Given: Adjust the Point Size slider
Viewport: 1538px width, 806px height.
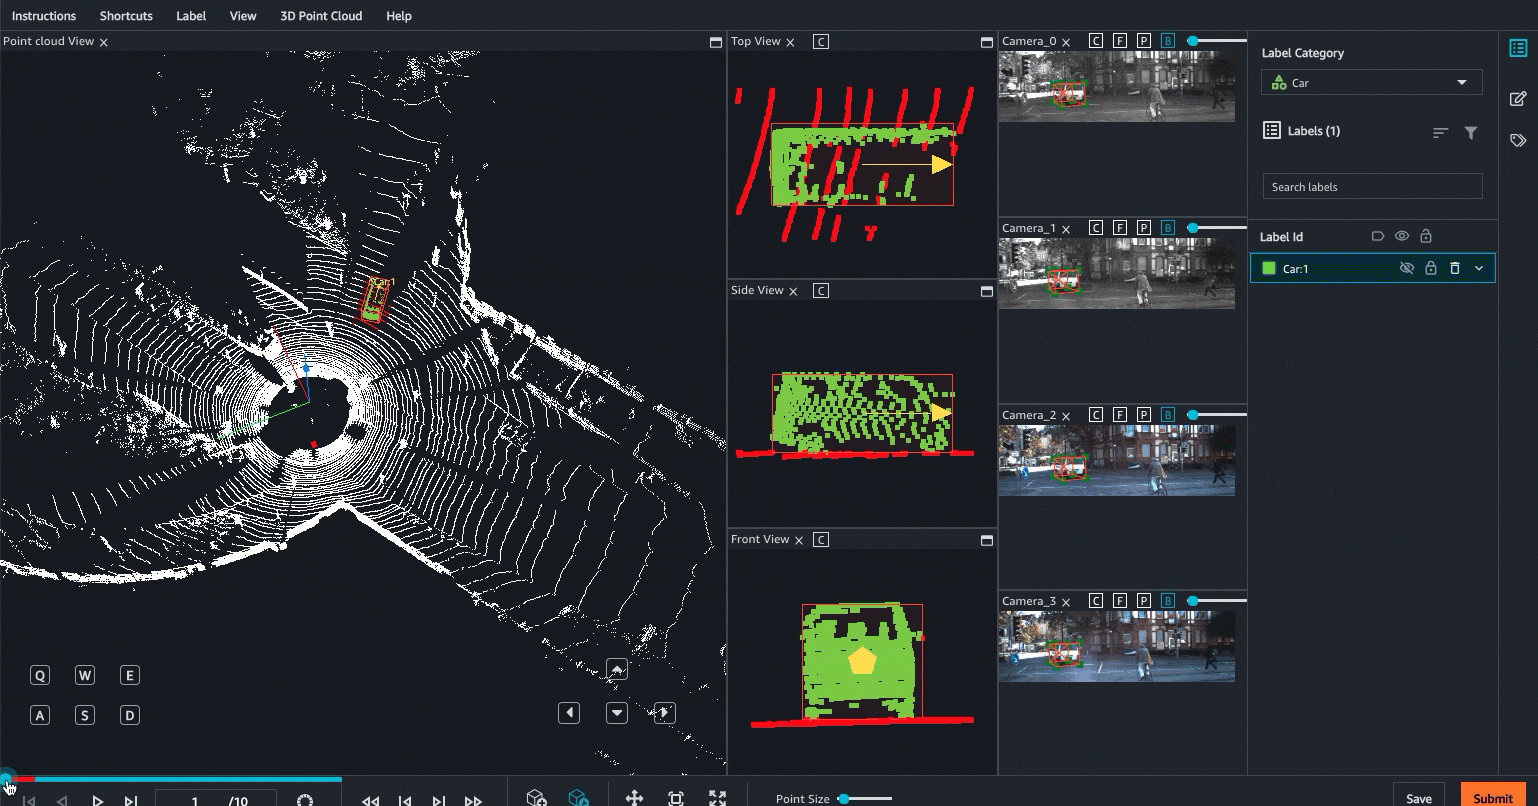Looking at the screenshot, I should tap(866, 798).
